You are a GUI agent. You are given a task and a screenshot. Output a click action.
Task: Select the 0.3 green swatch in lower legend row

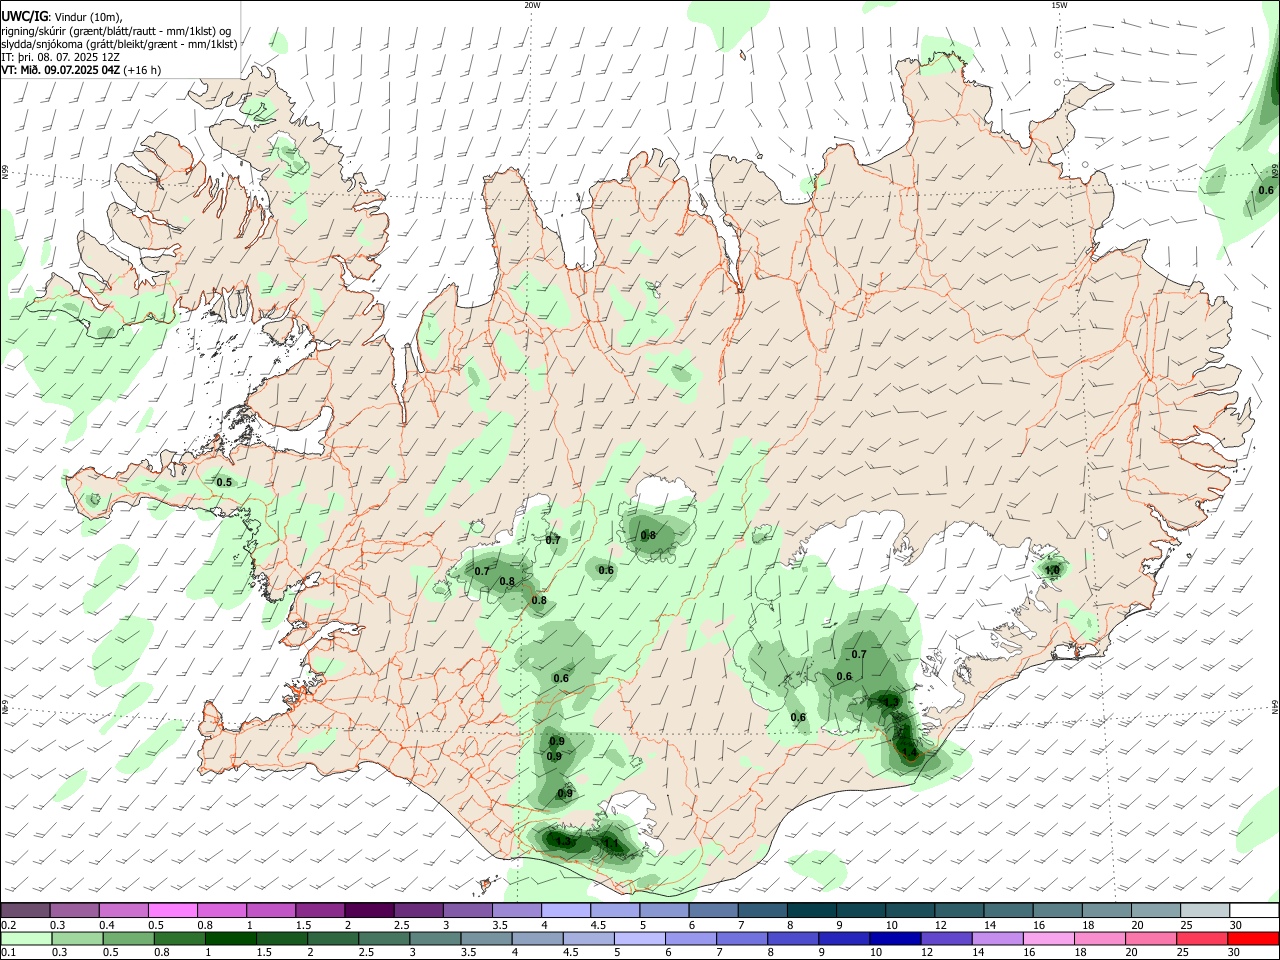click(x=77, y=939)
